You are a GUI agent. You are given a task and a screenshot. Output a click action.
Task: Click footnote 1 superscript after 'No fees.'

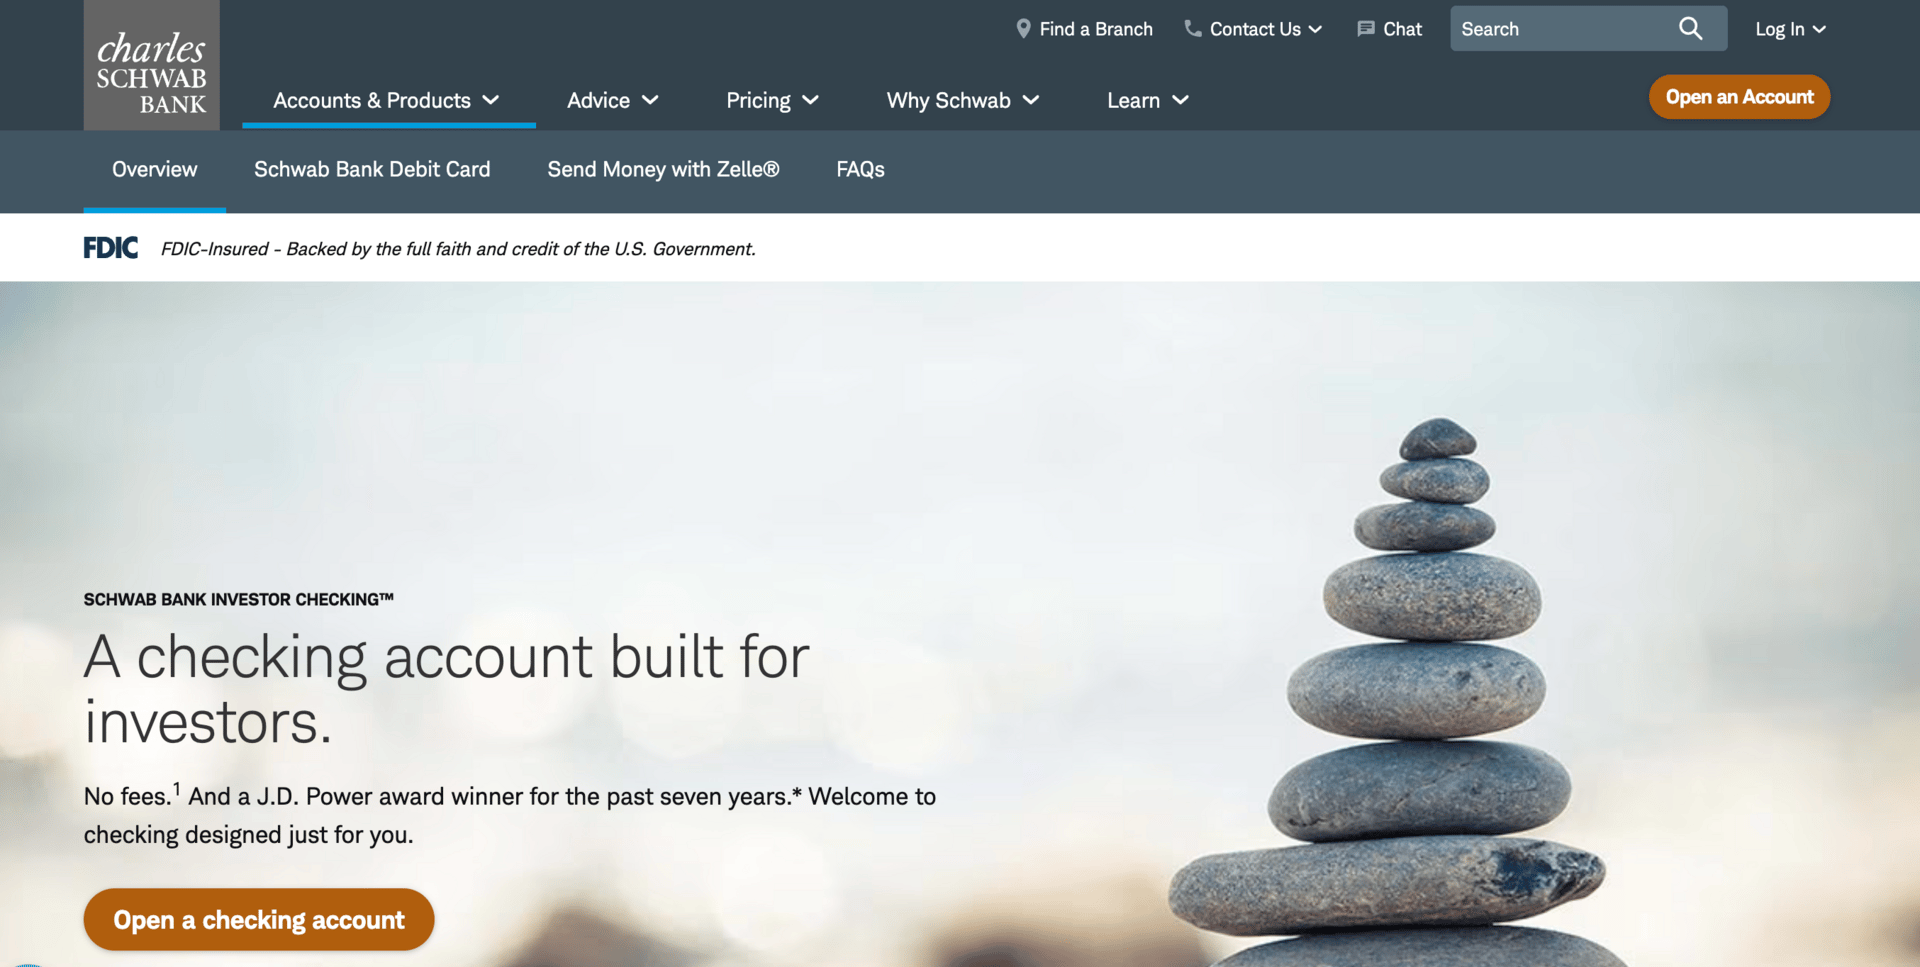point(176,788)
